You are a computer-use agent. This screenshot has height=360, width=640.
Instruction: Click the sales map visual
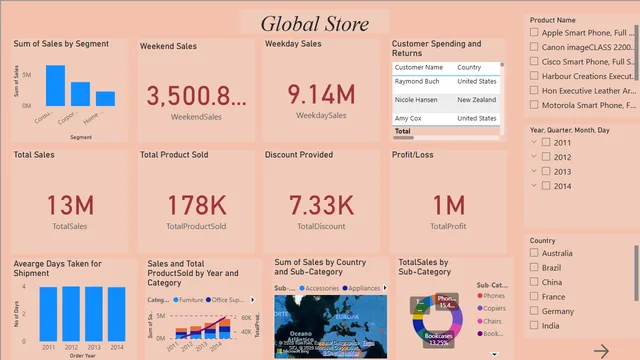coord(331,327)
